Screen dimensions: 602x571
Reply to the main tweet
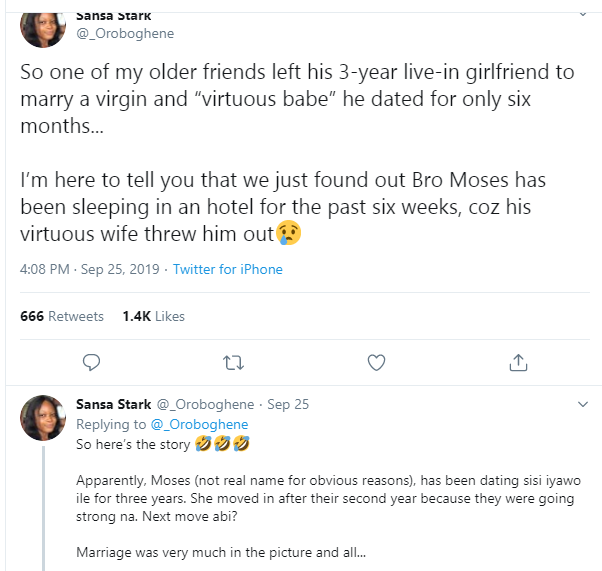click(90, 361)
